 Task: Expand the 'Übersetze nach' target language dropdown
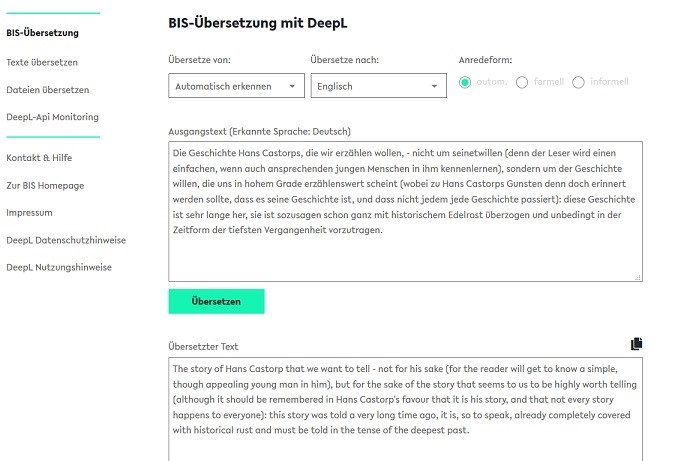378,86
